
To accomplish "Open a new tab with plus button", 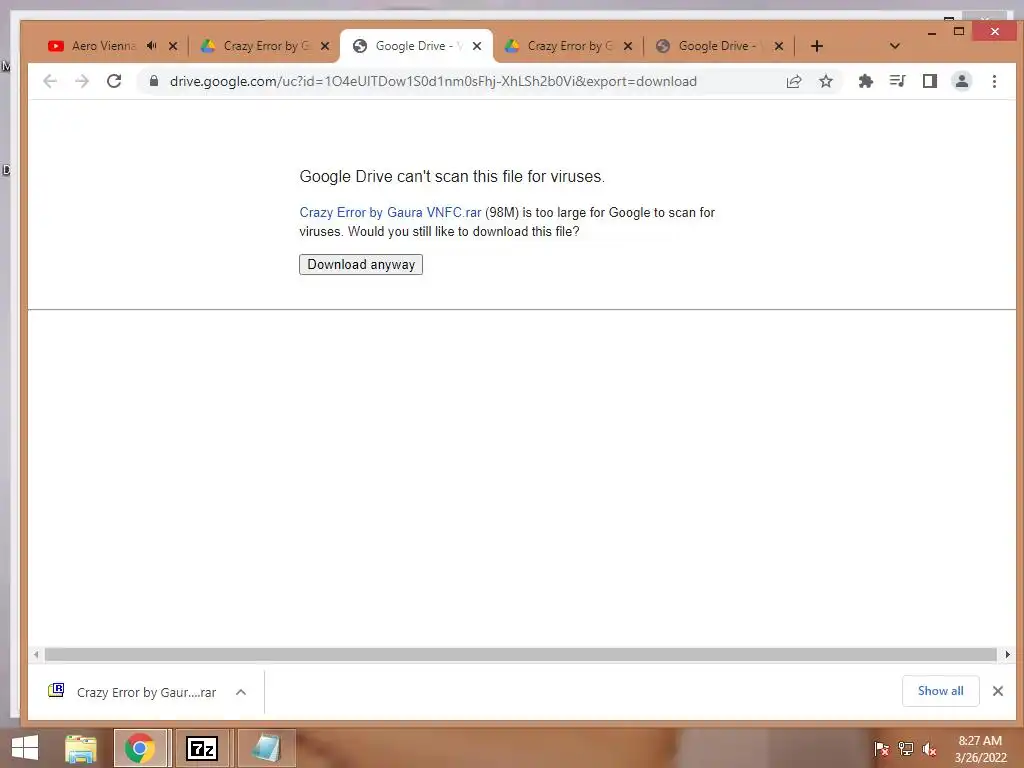I will 816,46.
